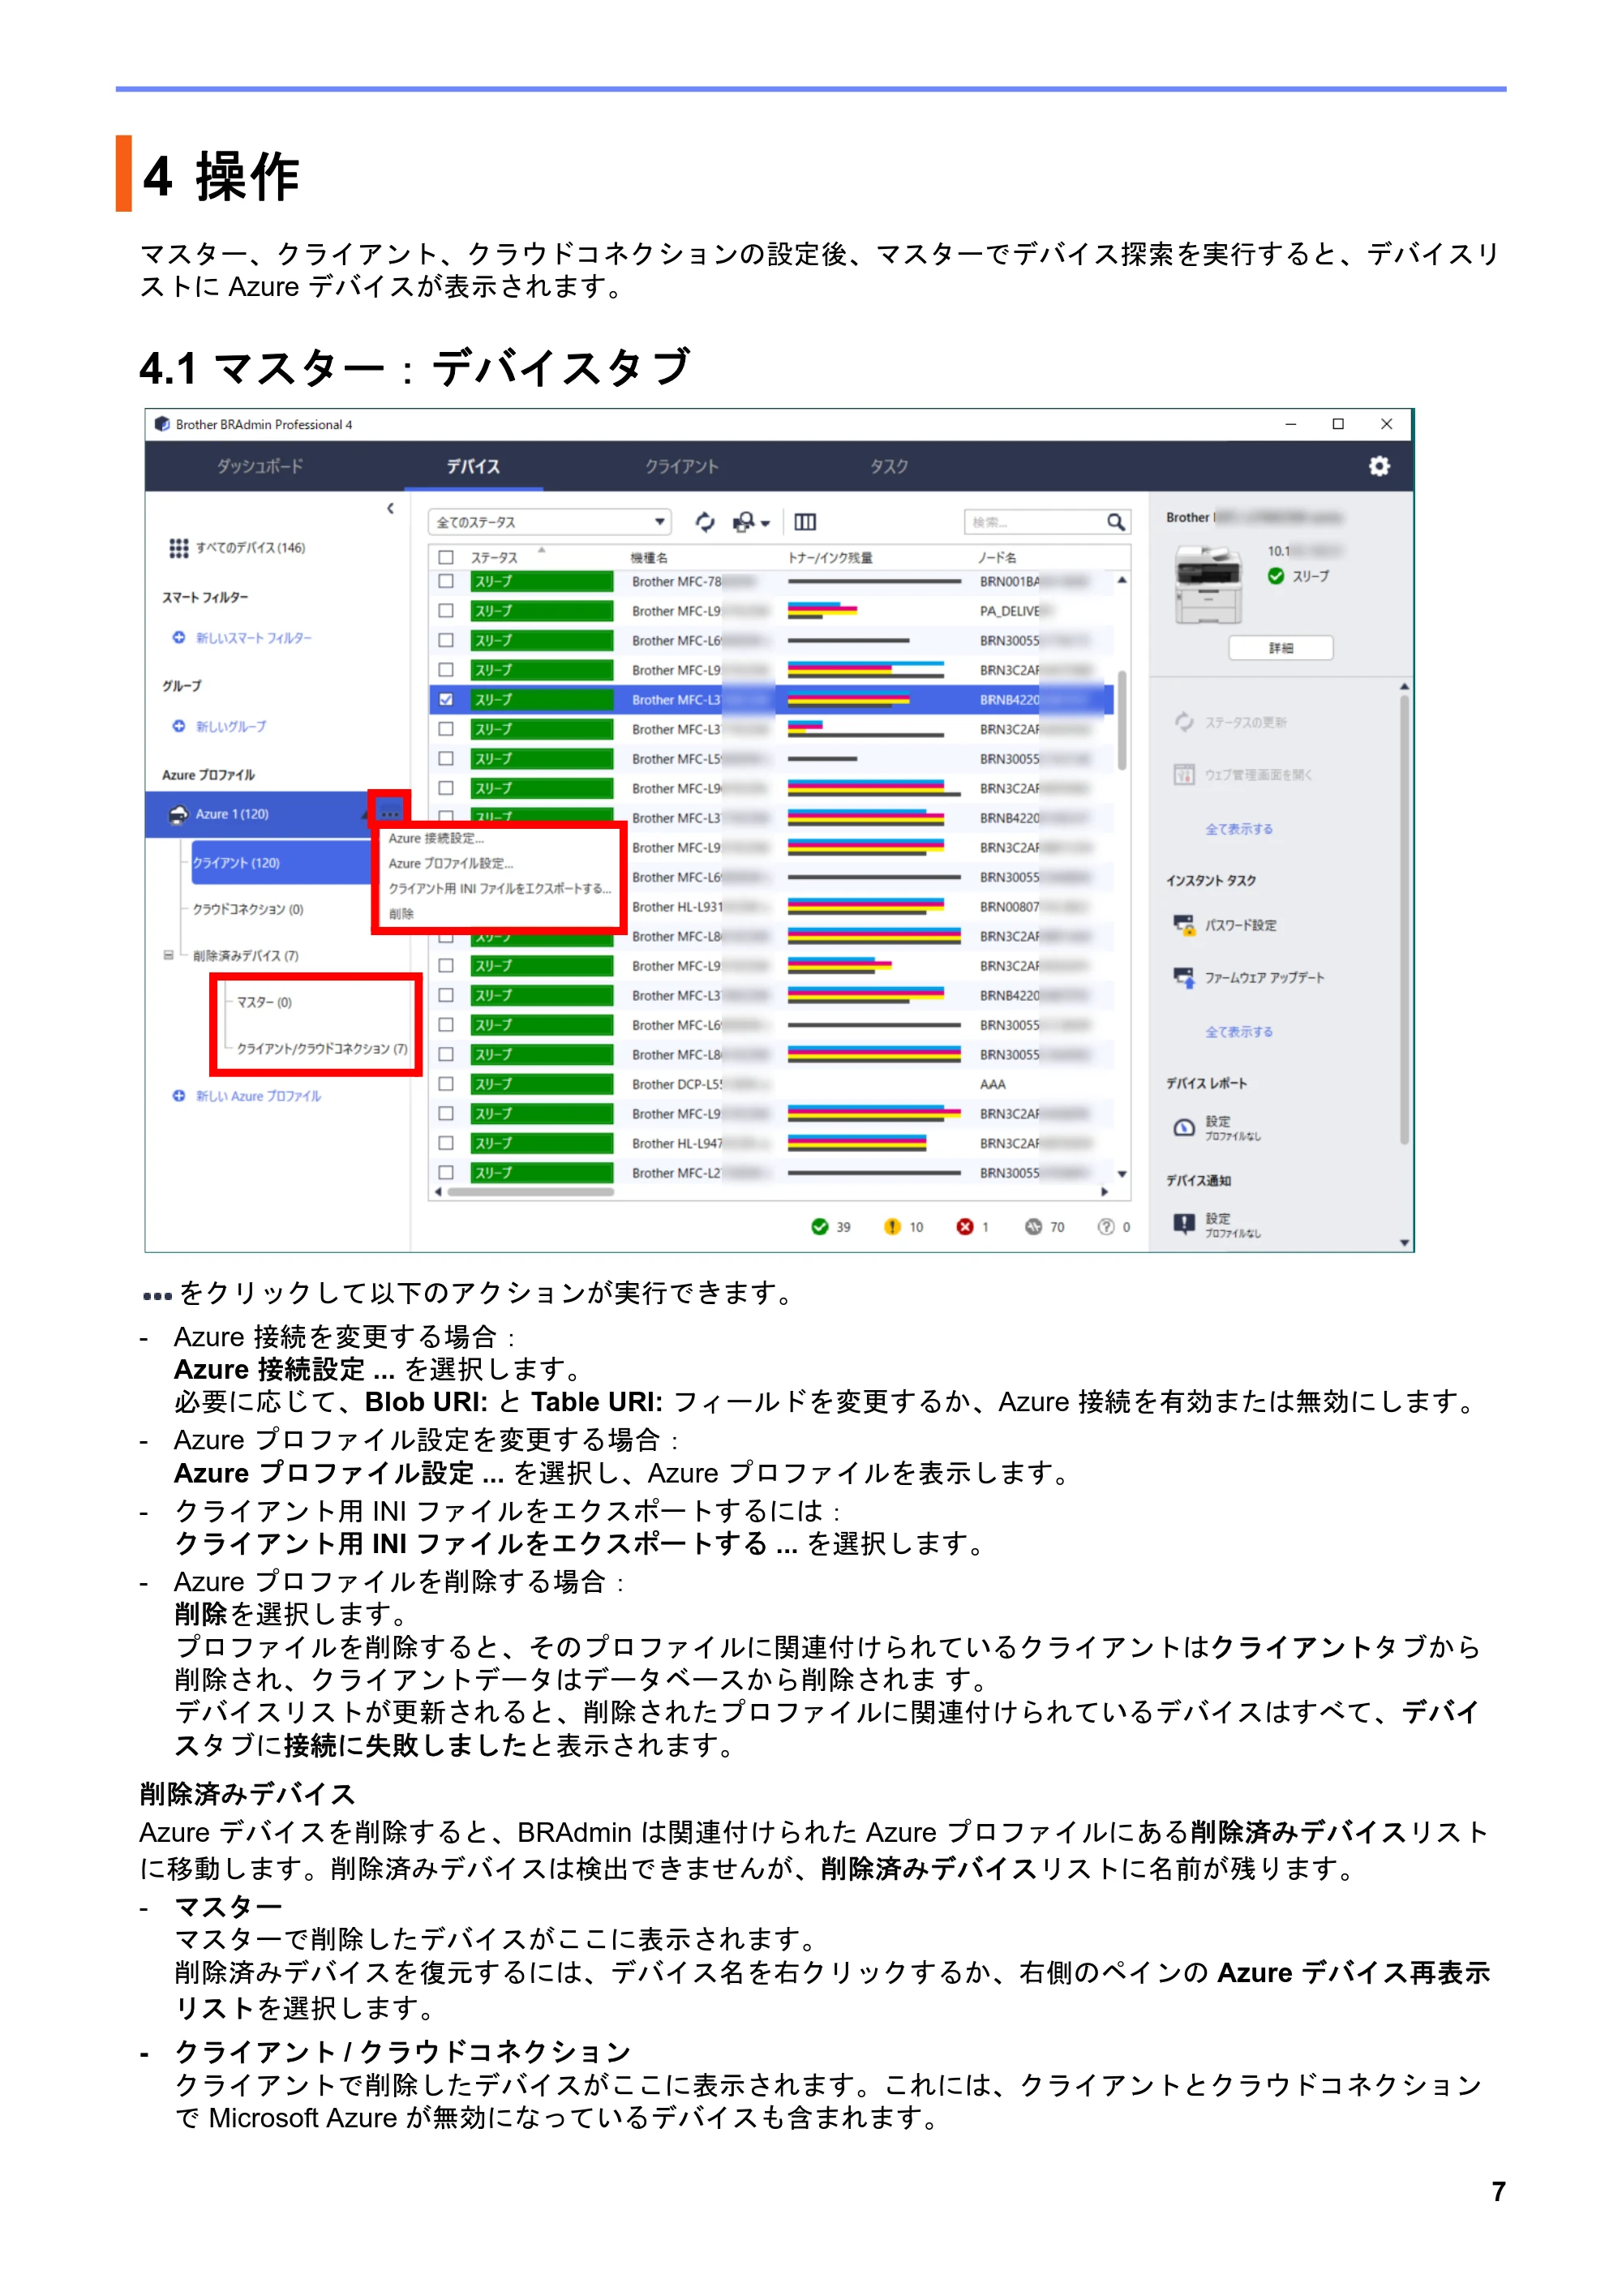
Task: Sort by the ステータス column header
Action: click(x=495, y=558)
